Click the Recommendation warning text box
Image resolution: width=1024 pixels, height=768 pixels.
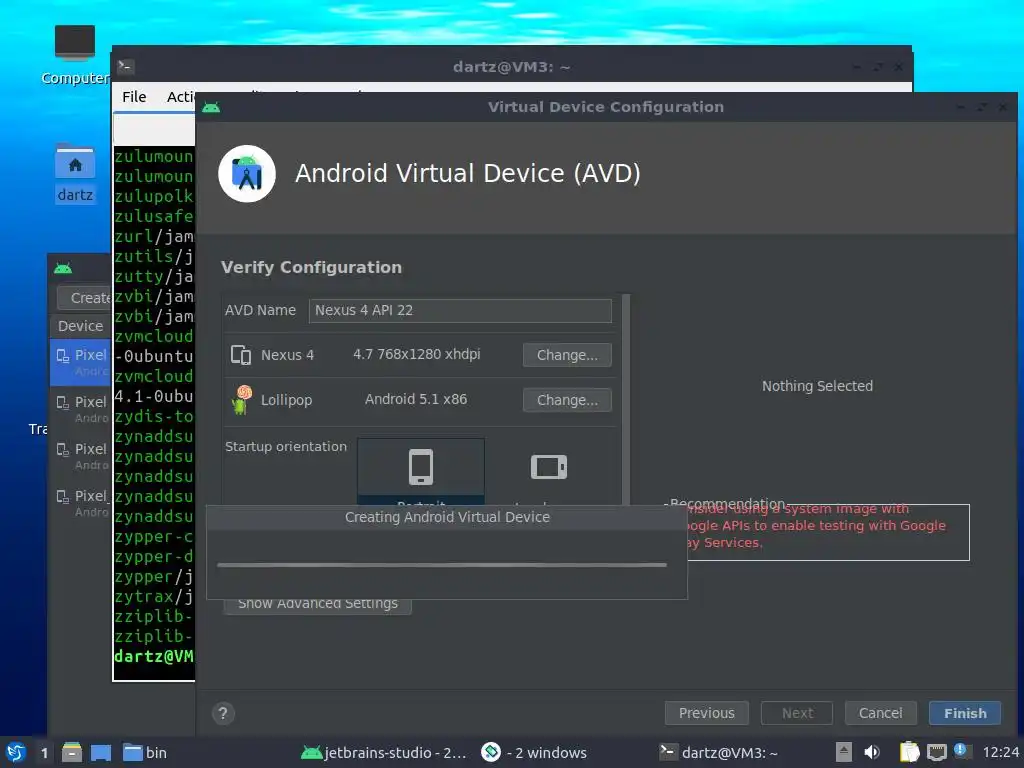pos(827,532)
